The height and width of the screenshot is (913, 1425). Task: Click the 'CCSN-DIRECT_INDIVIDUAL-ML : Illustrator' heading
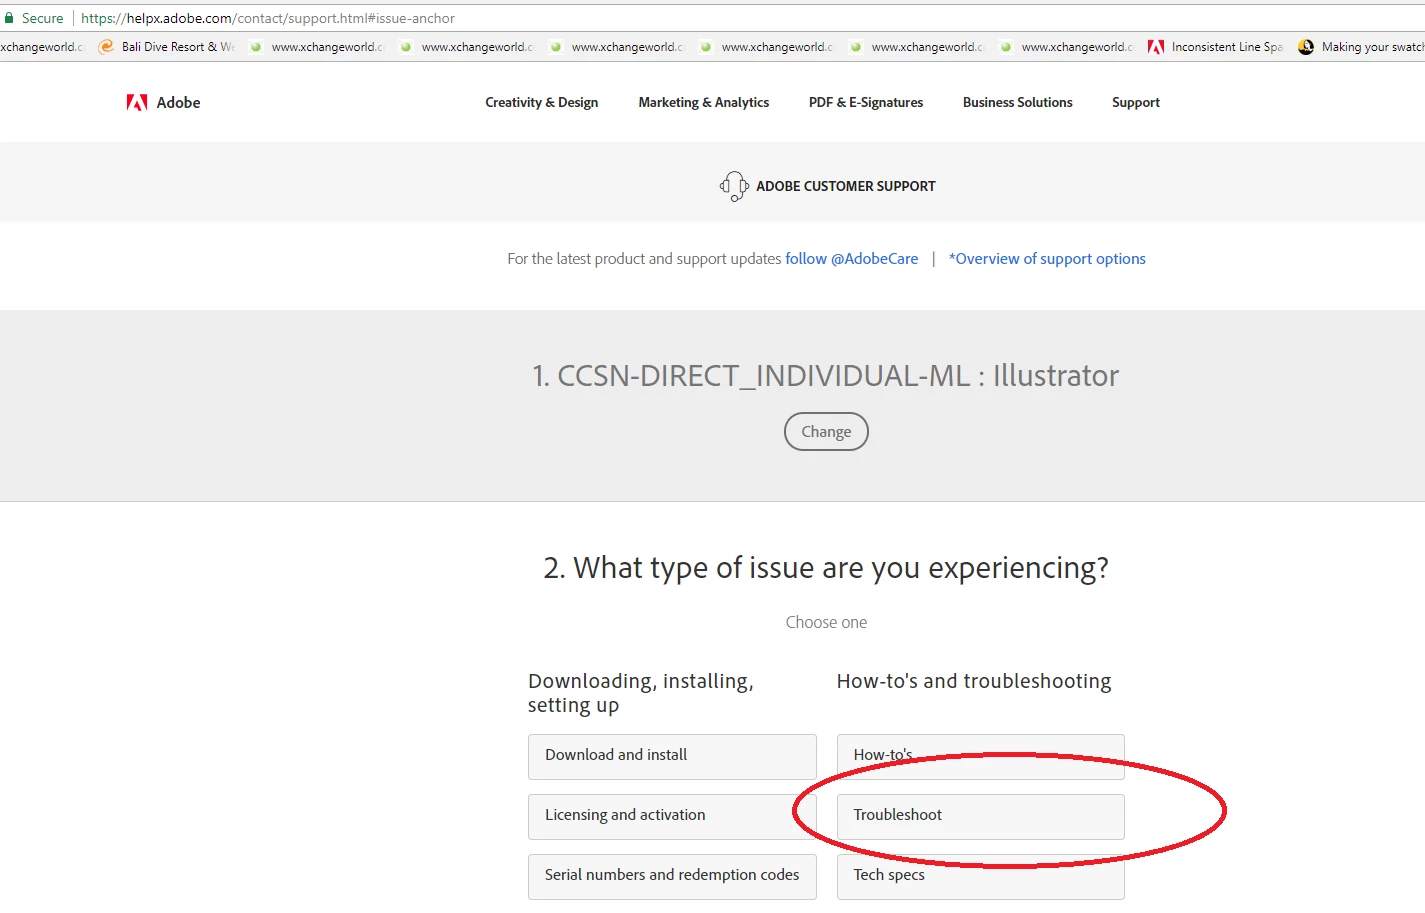pyautogui.click(x=826, y=375)
